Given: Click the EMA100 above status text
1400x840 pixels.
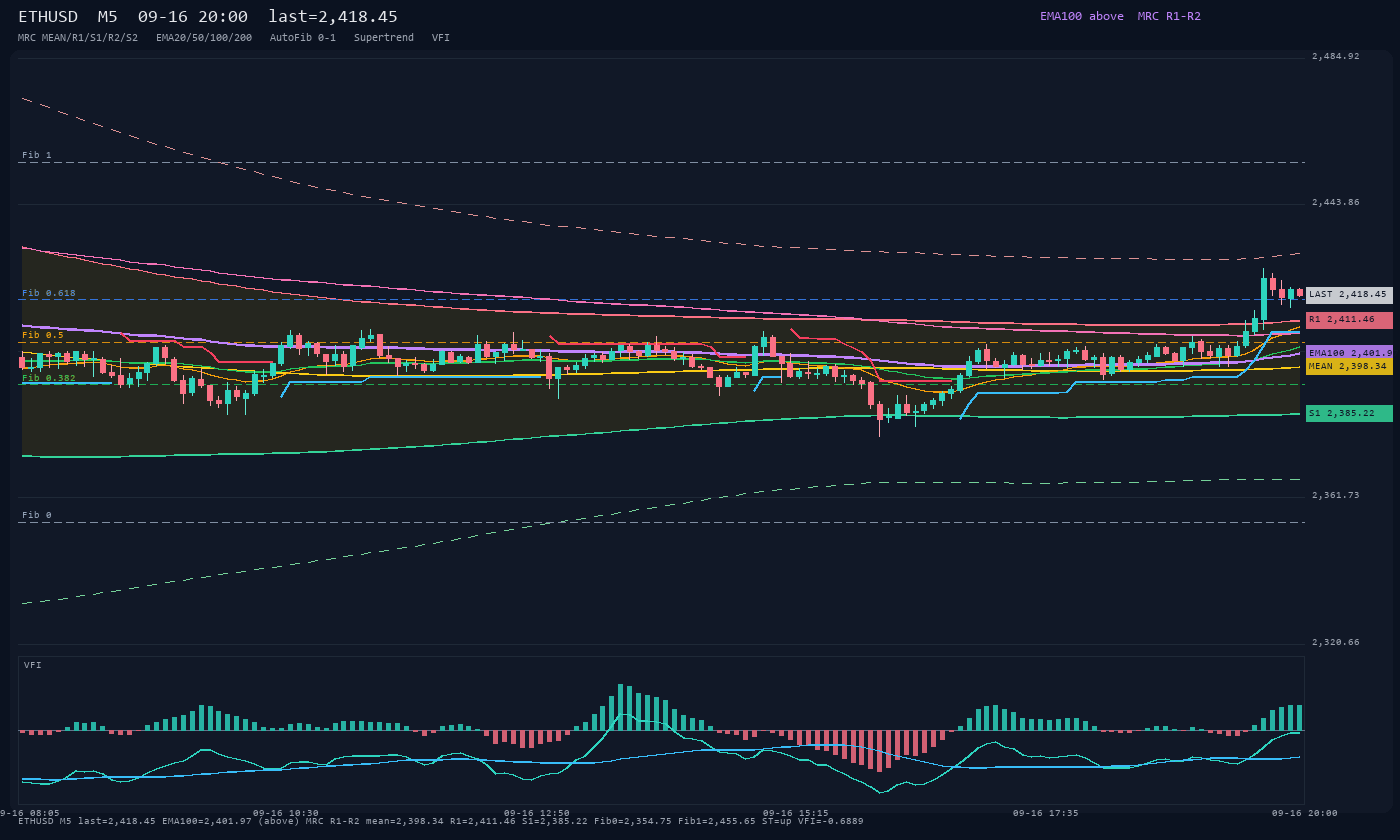Looking at the screenshot, I should [1082, 16].
